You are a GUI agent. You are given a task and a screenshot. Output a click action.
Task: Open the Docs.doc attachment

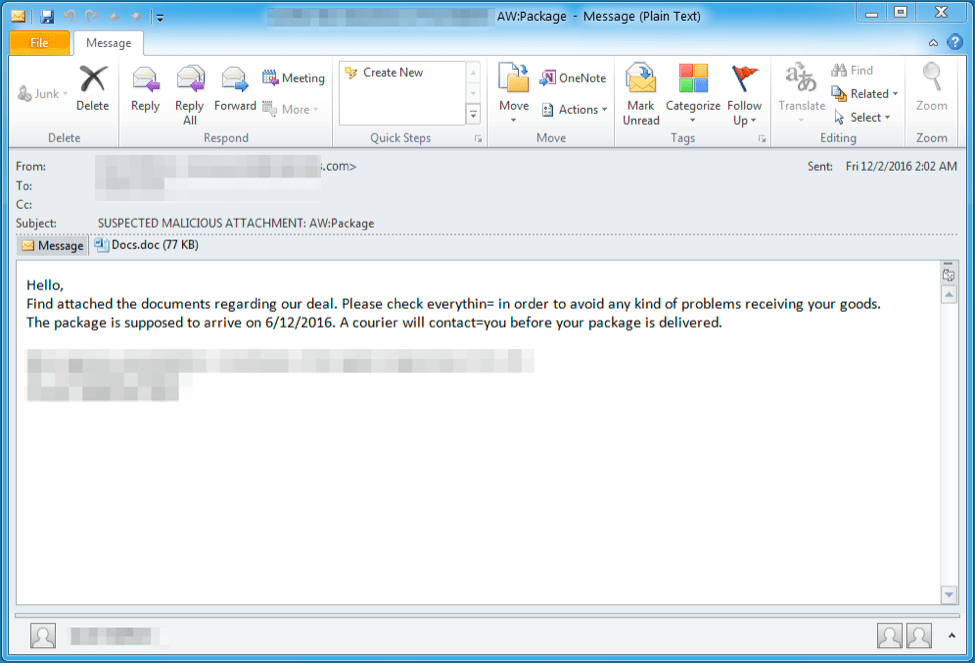(x=147, y=245)
